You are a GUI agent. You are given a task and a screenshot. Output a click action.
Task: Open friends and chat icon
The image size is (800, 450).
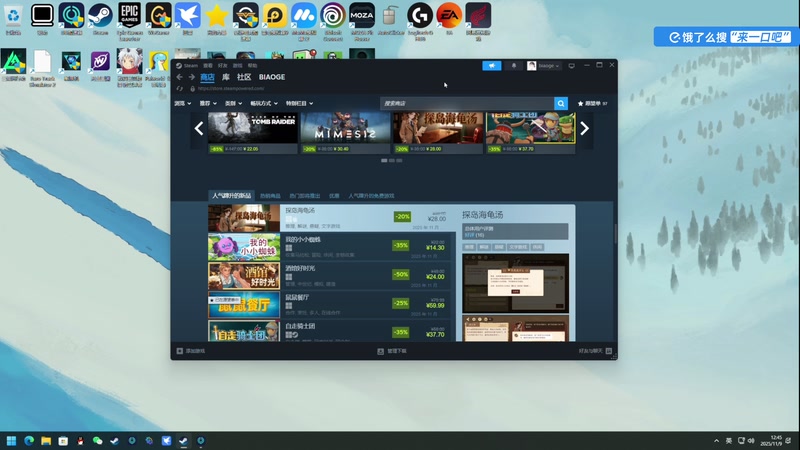tap(609, 351)
